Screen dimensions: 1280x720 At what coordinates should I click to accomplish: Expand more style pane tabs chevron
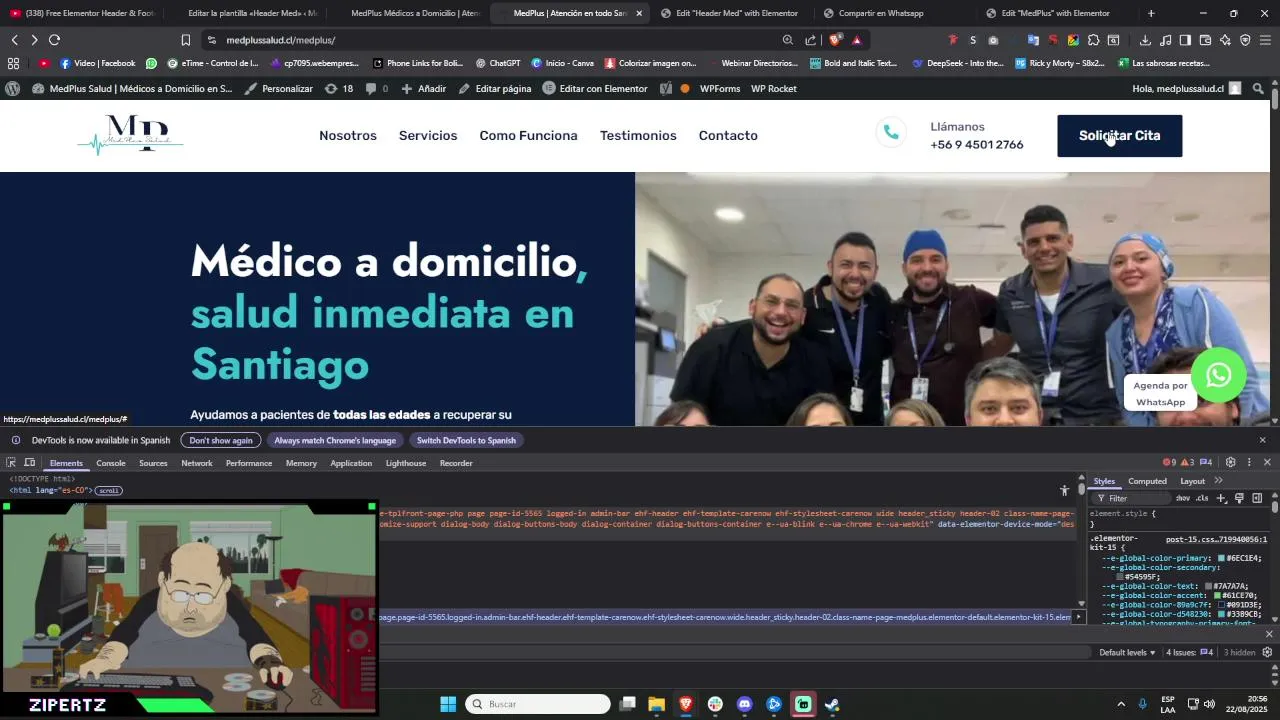pos(1218,481)
